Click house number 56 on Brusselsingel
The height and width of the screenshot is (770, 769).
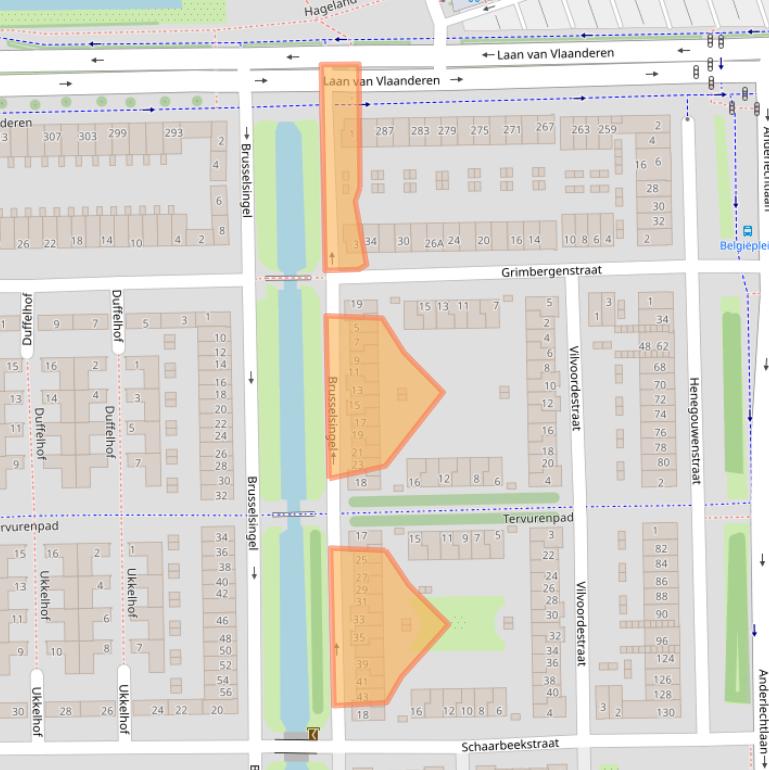point(225,692)
